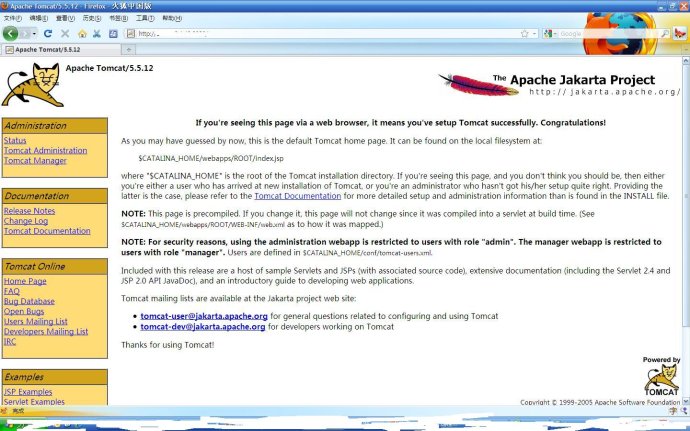The height and width of the screenshot is (431, 690).
Task: Click the vertical scrollbar up arrow
Action: pyautogui.click(x=686, y=61)
